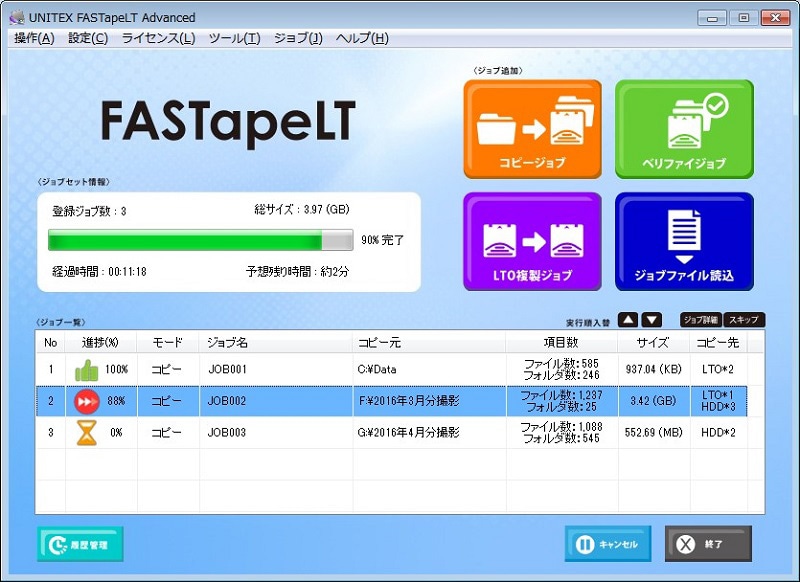The width and height of the screenshot is (800, 582).
Task: Open the コピージョブ job creation icon
Action: (532, 128)
